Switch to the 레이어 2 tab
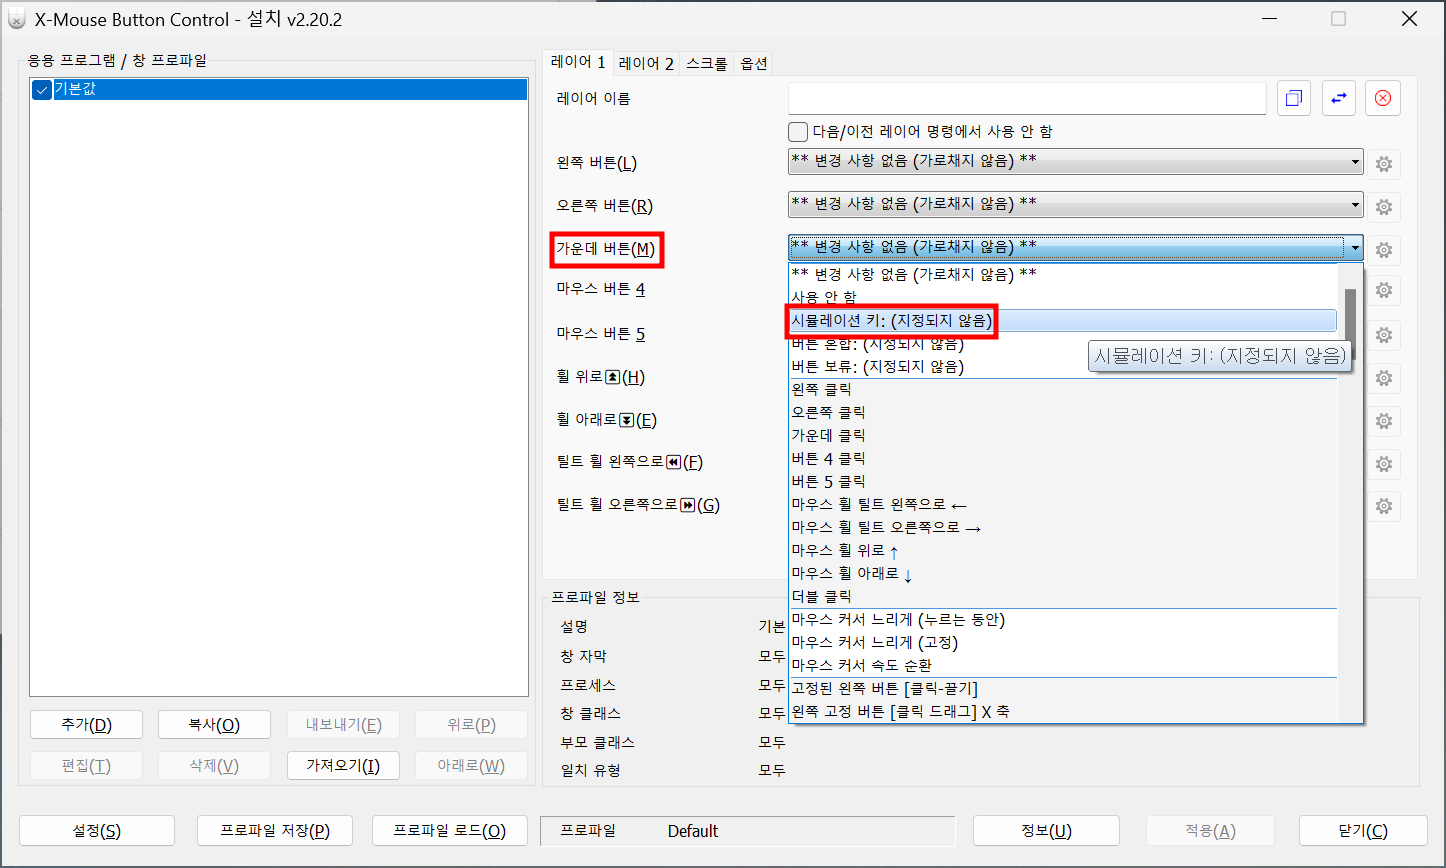The height and width of the screenshot is (868, 1446). click(x=646, y=64)
